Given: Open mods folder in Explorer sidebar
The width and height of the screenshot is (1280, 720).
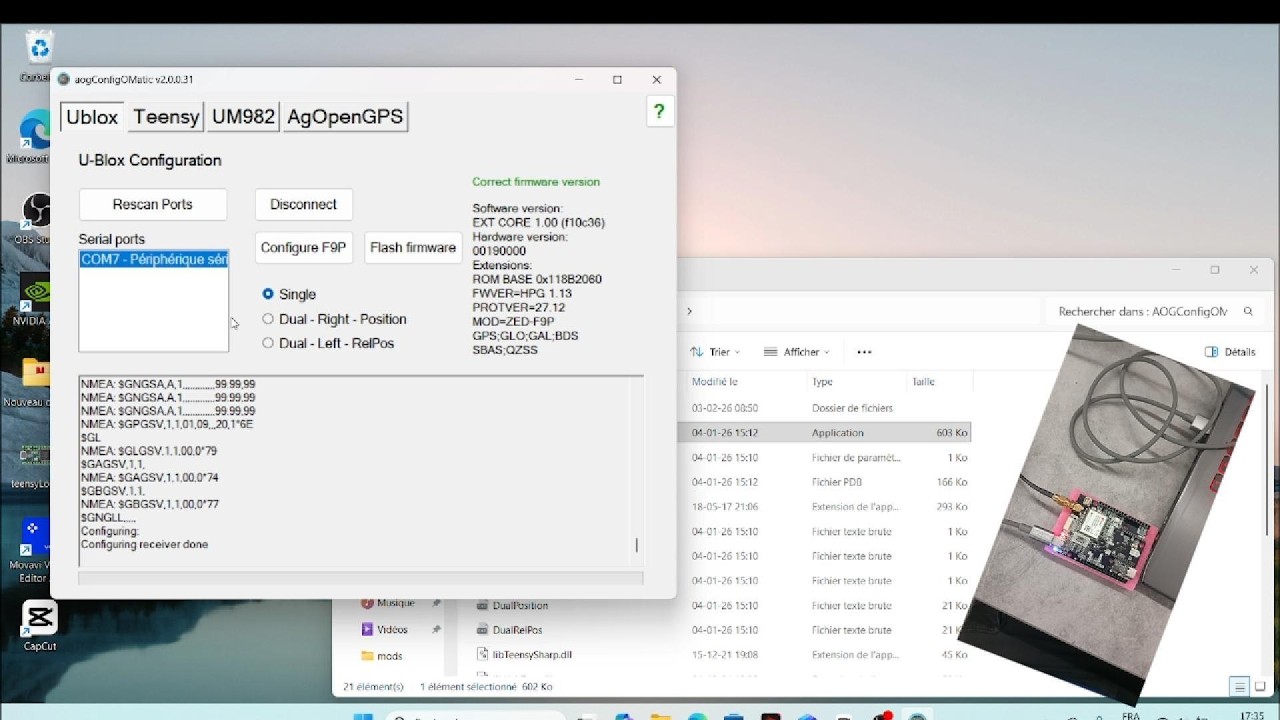Looking at the screenshot, I should pyautogui.click(x=389, y=656).
